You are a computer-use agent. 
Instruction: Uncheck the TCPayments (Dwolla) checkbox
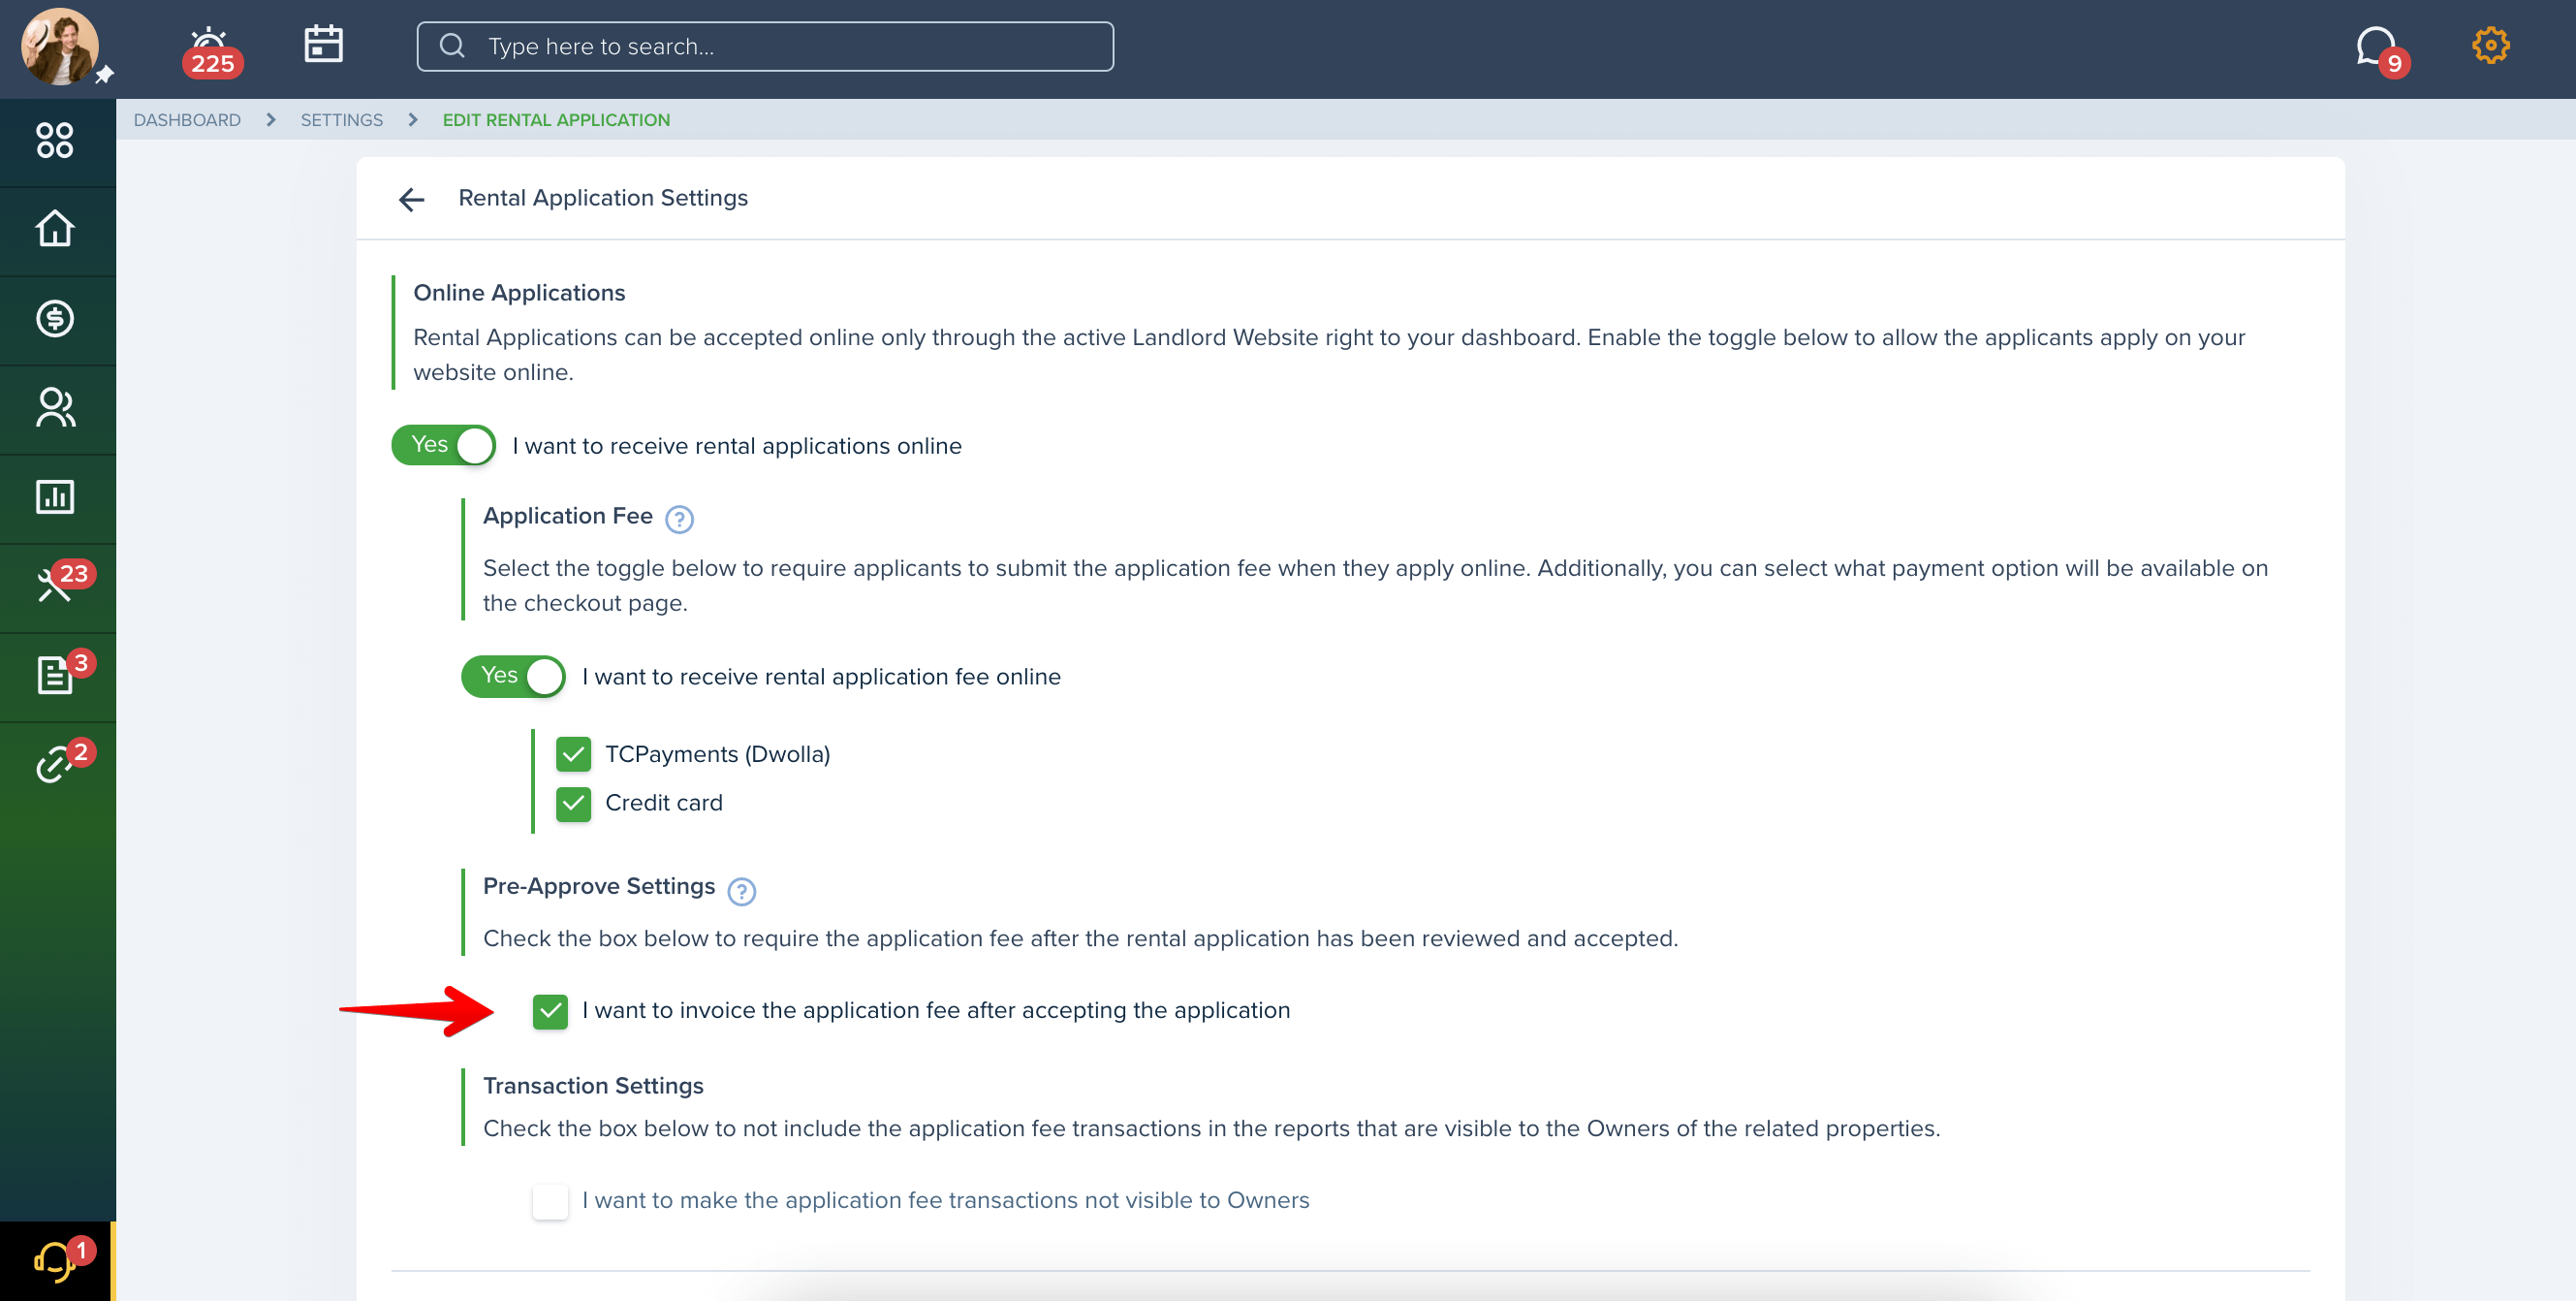573,754
